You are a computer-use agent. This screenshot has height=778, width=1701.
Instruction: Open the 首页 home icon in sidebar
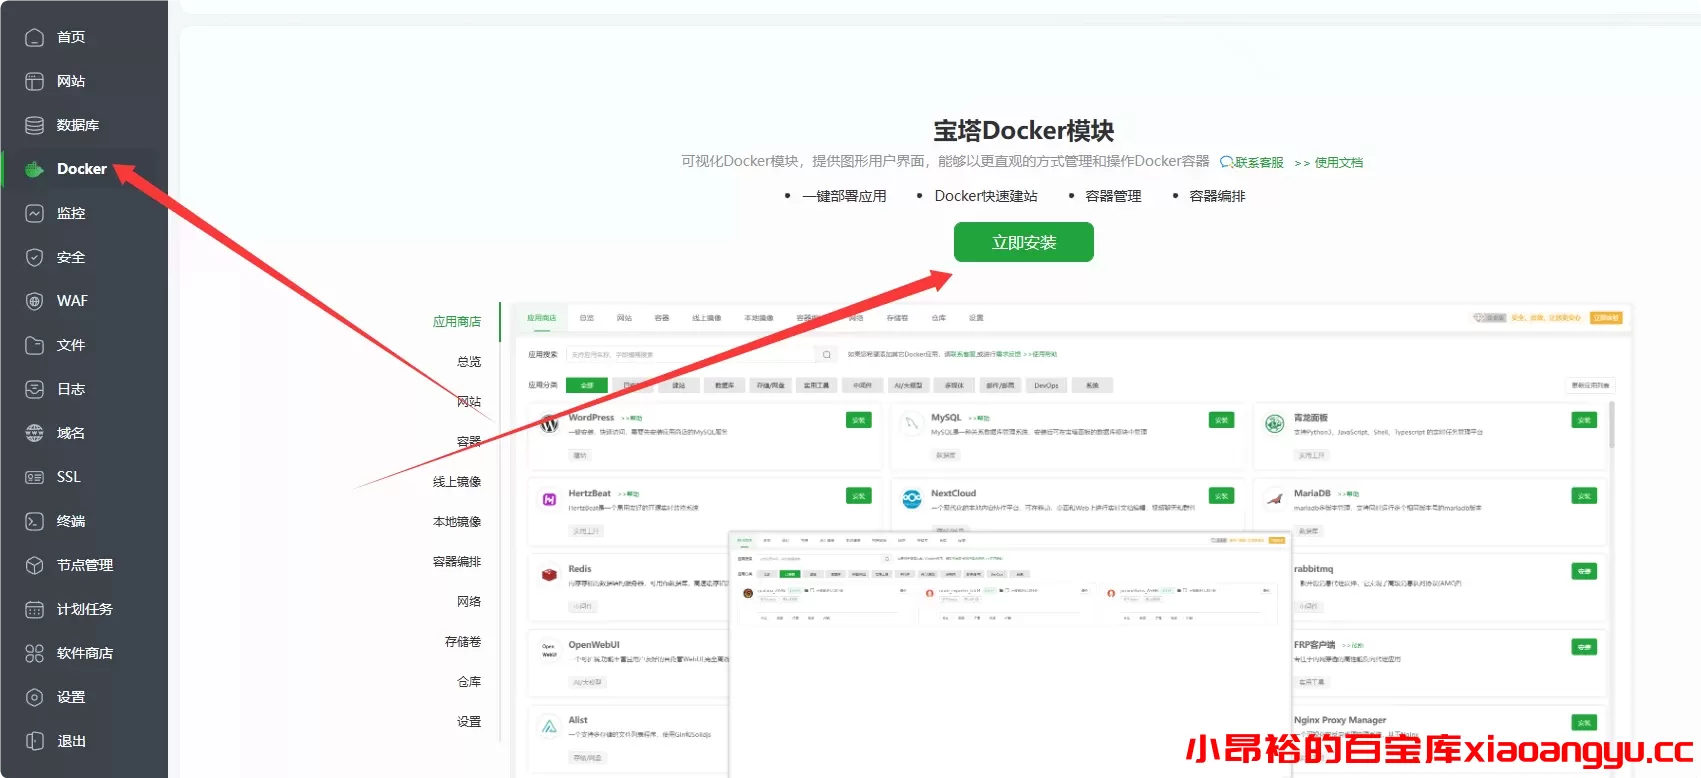tap(34, 37)
